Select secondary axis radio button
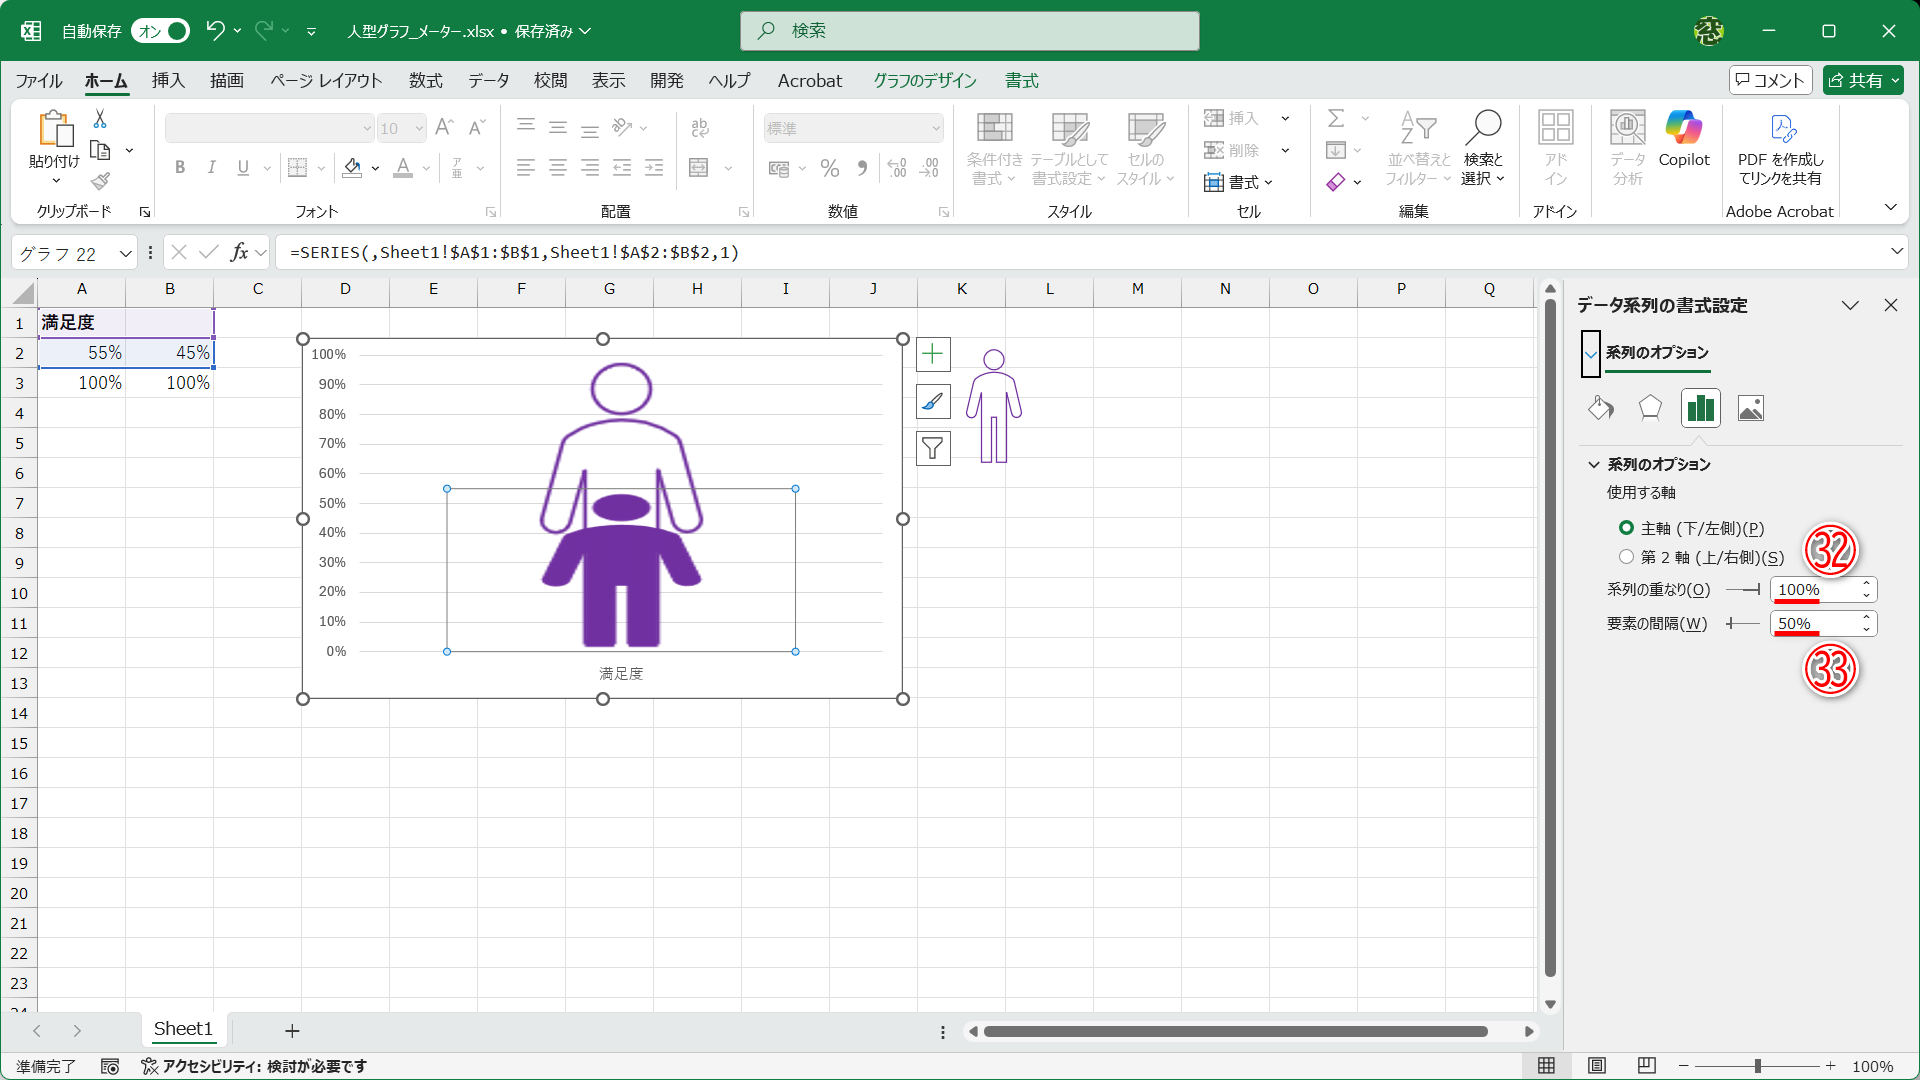 [x=1626, y=557]
